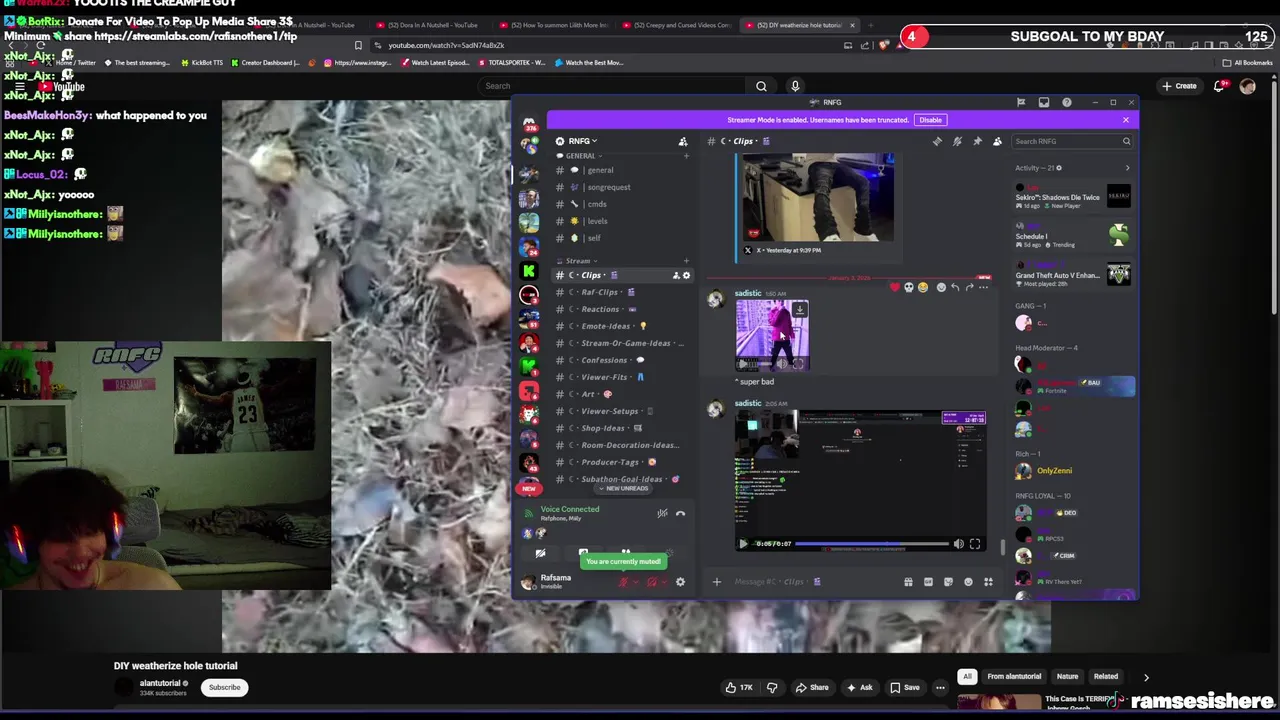Click the Search RNFG field
The width and height of the screenshot is (1280, 720).
pos(1072,141)
